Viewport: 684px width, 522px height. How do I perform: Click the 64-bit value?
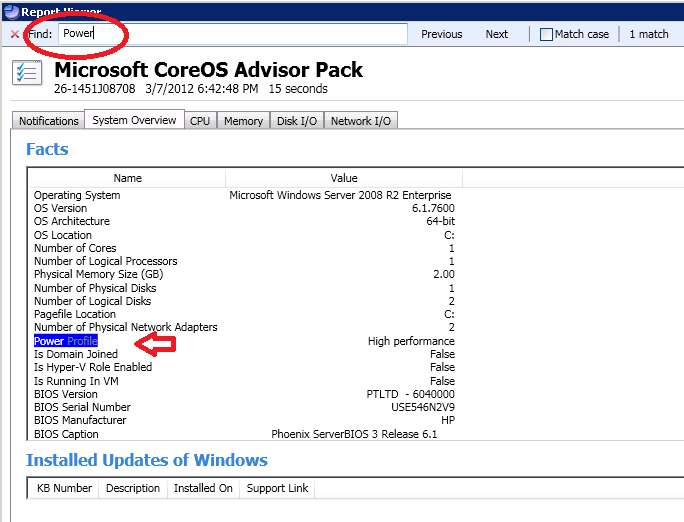point(441,221)
